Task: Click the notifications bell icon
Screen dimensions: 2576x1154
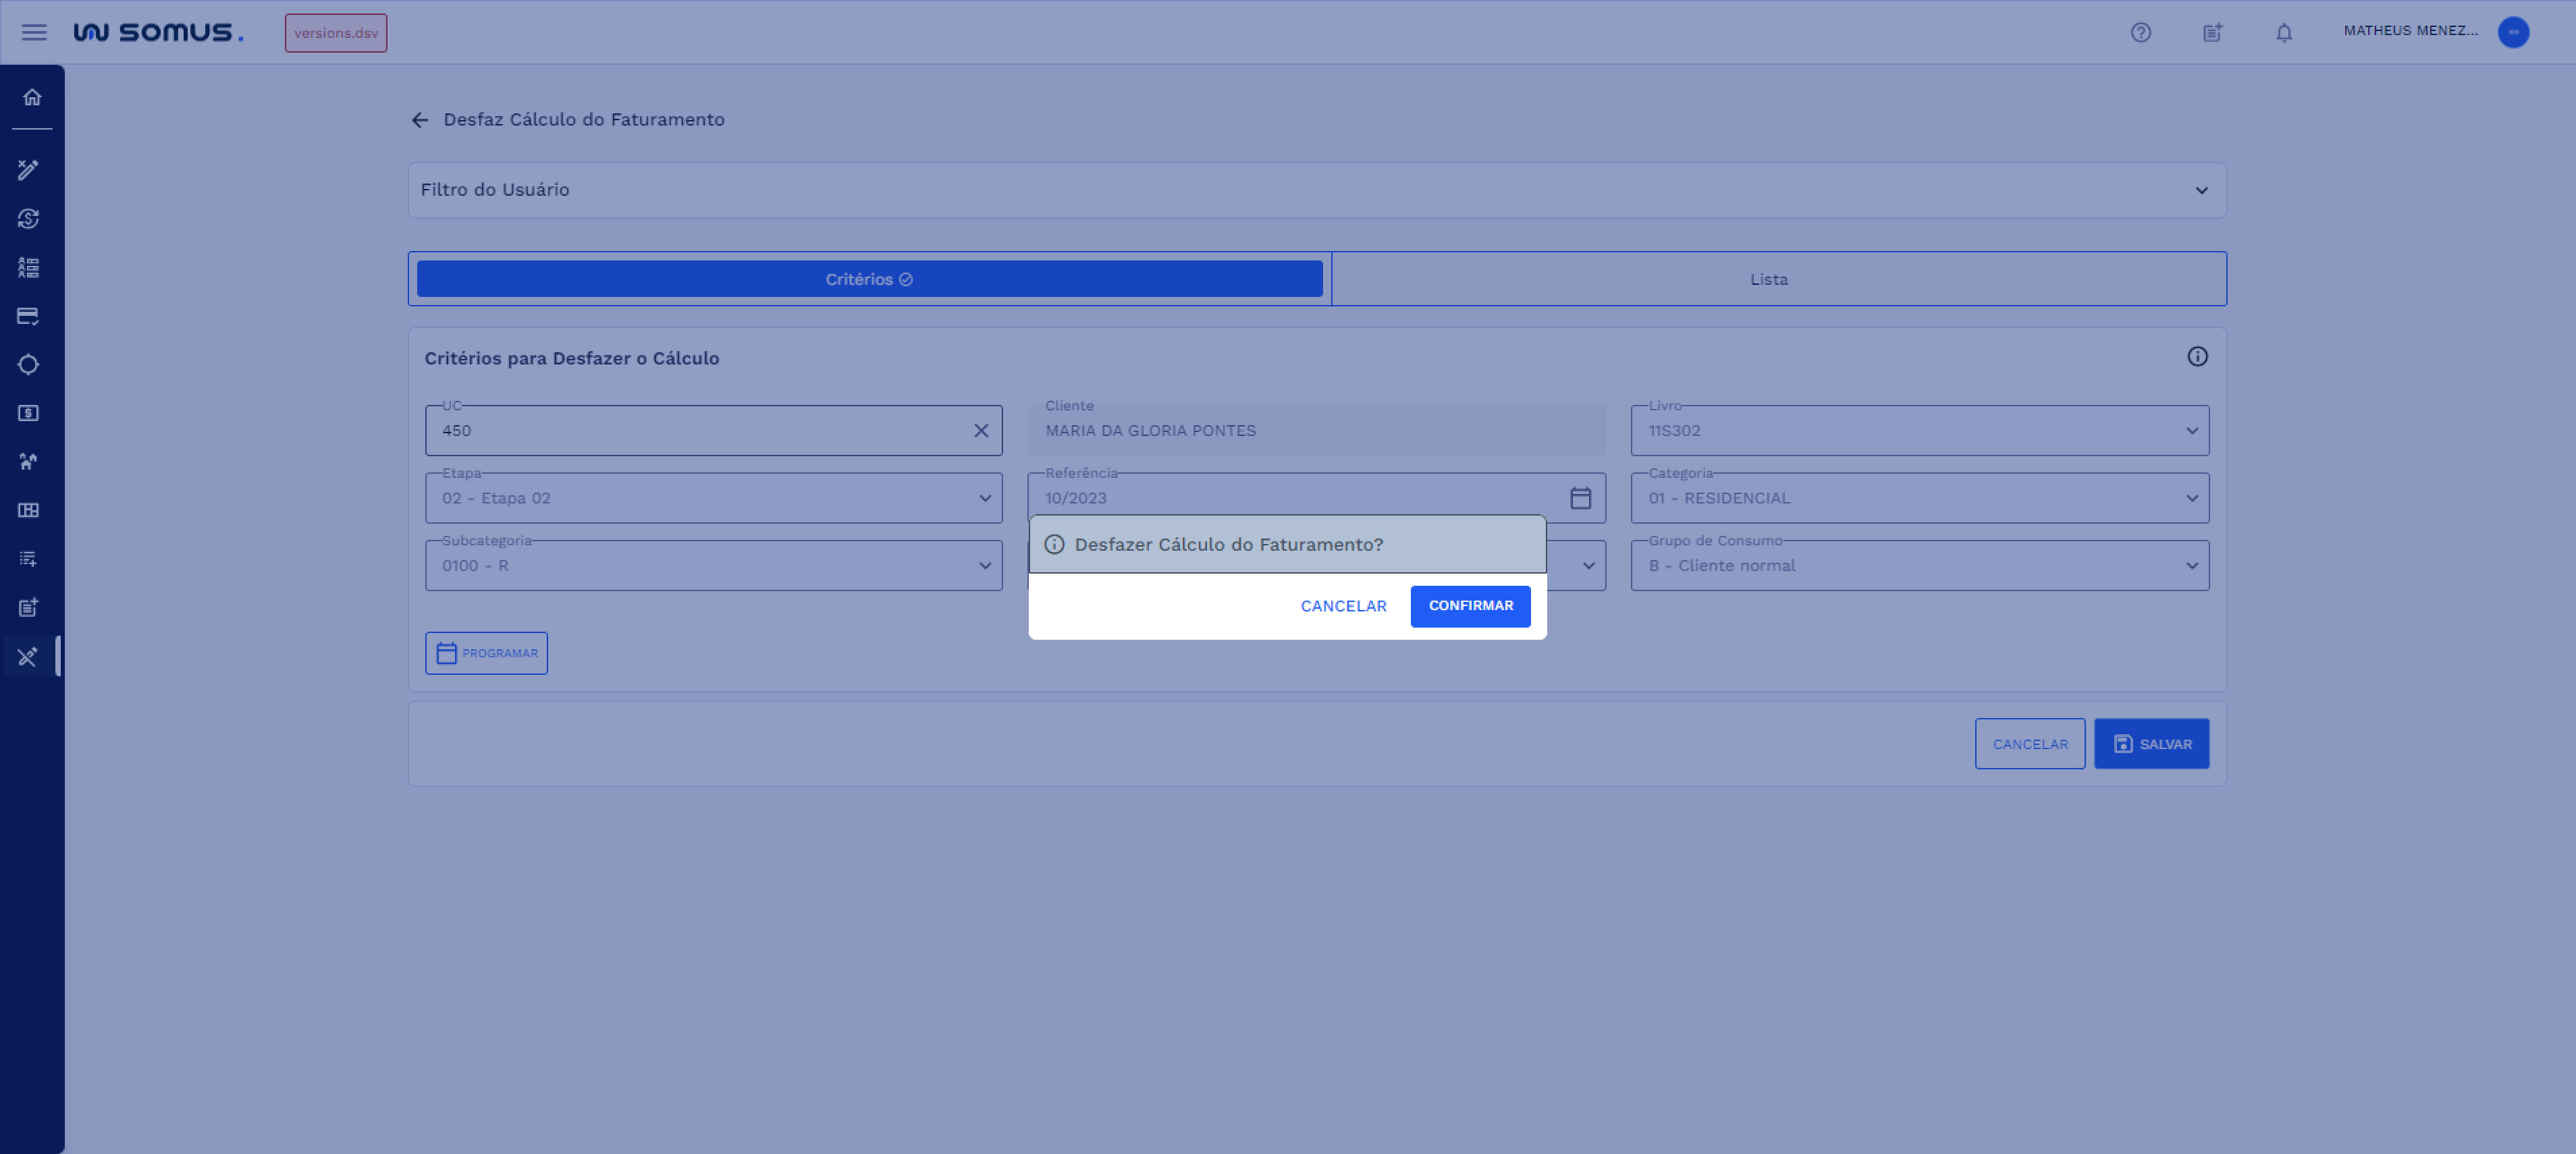Action: pyautogui.click(x=2283, y=33)
